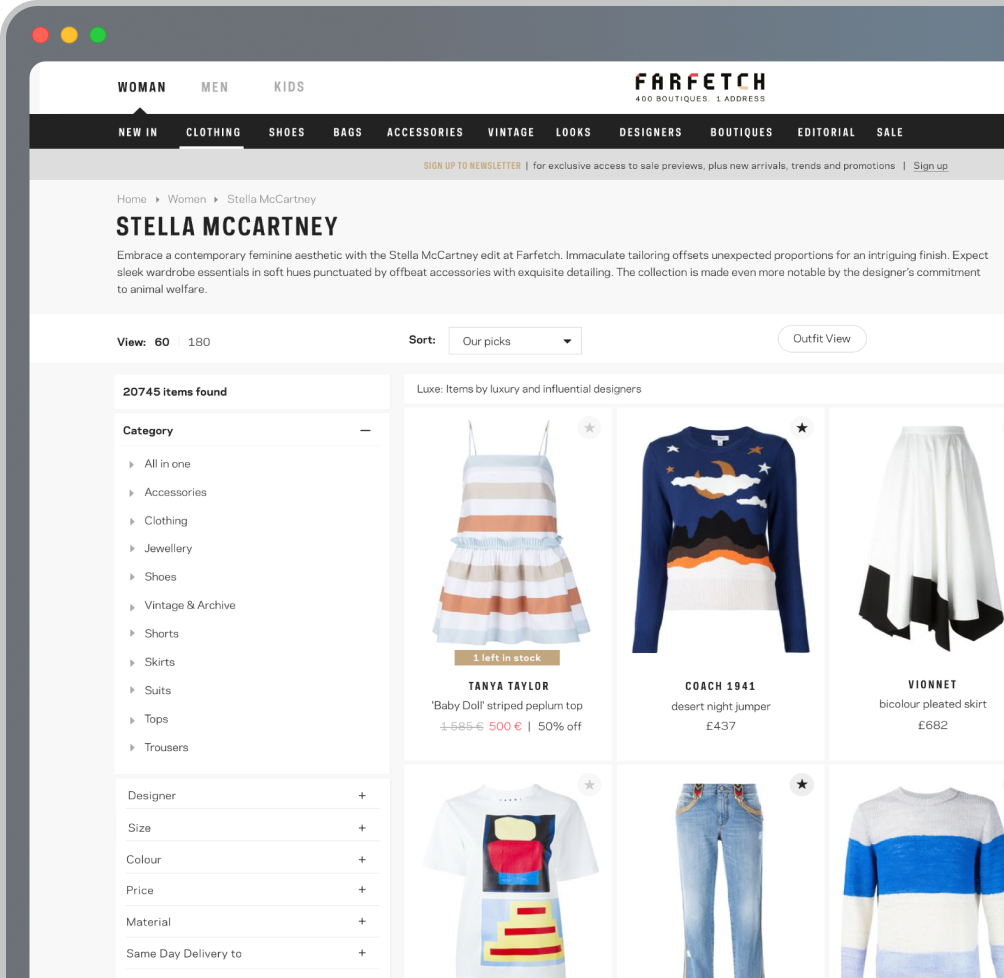Collapse the Category filter with minus icon

coord(365,431)
